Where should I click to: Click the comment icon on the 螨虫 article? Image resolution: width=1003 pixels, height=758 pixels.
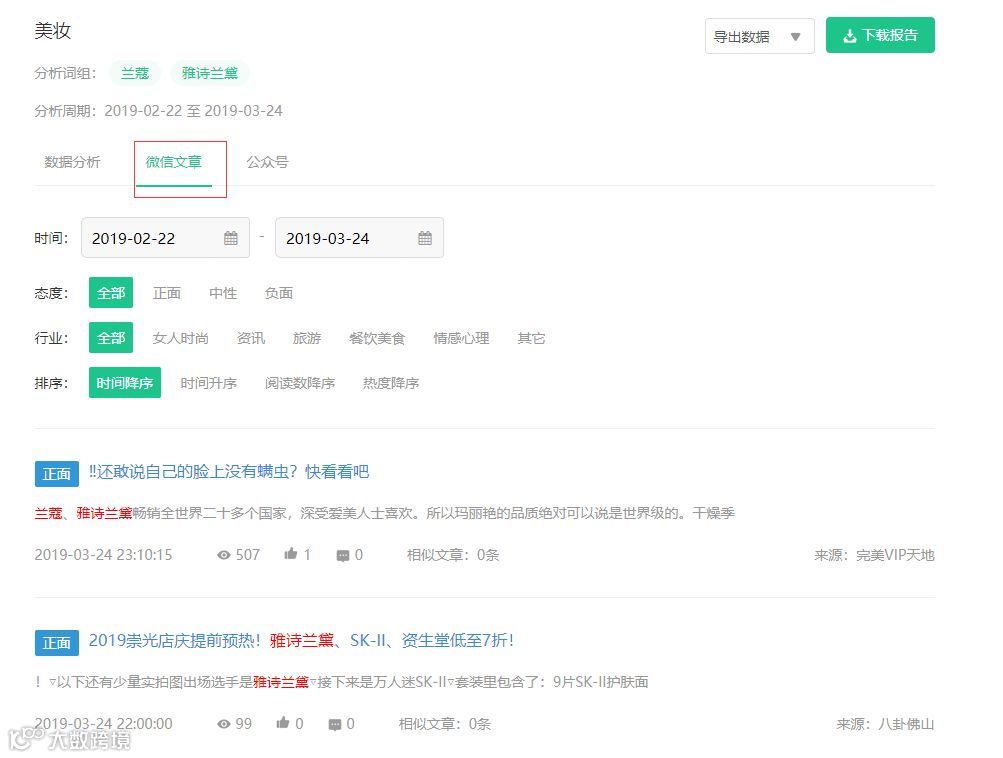(343, 556)
